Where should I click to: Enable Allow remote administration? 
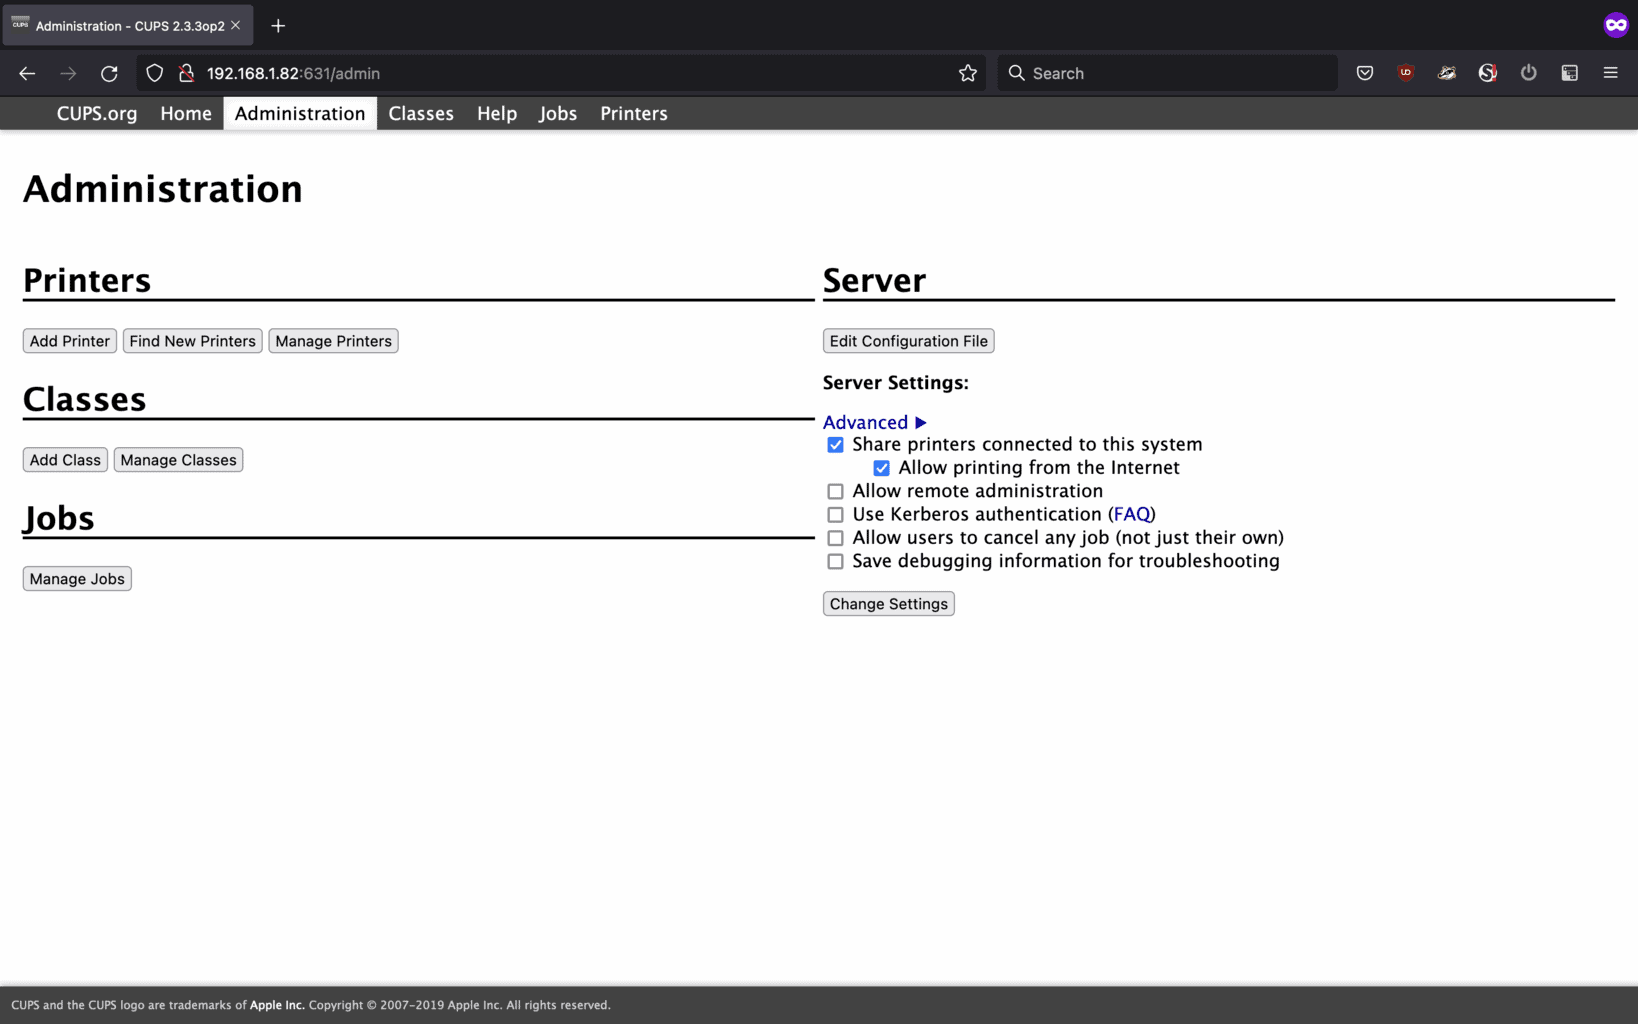click(x=835, y=491)
